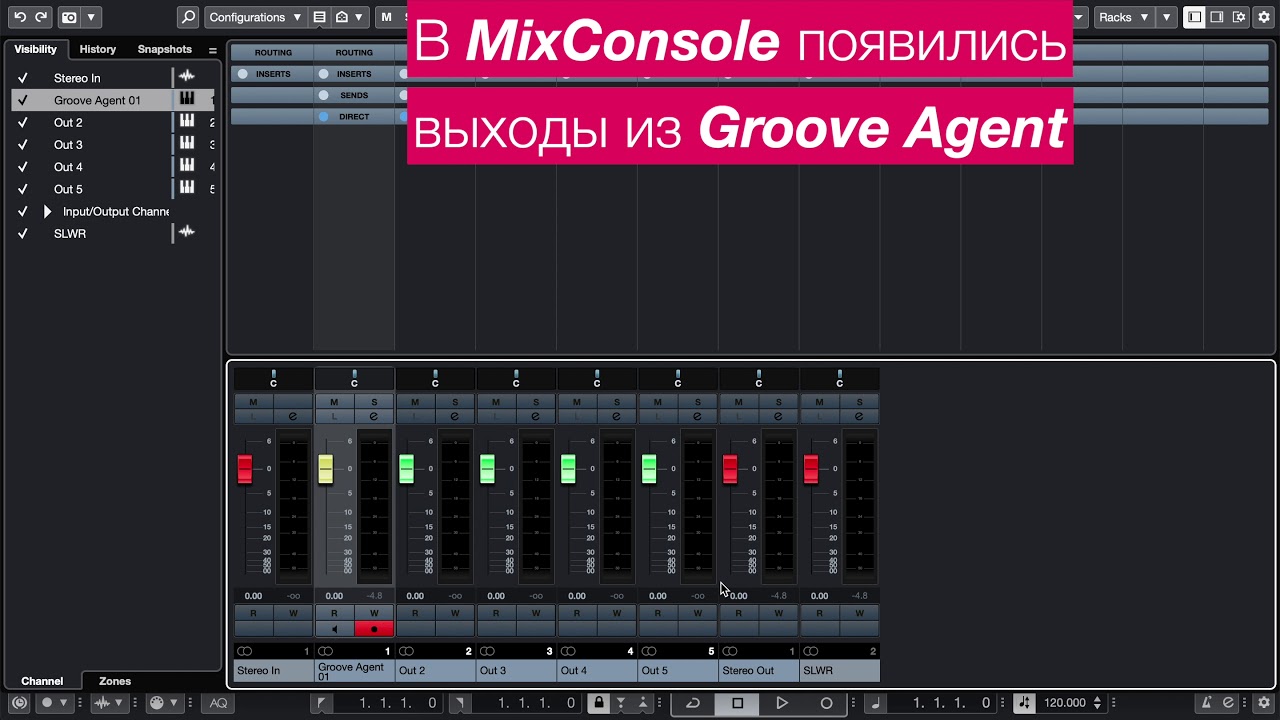This screenshot has width=1280, height=720.
Task: Click the Out 5 green fader
Action: click(x=649, y=469)
